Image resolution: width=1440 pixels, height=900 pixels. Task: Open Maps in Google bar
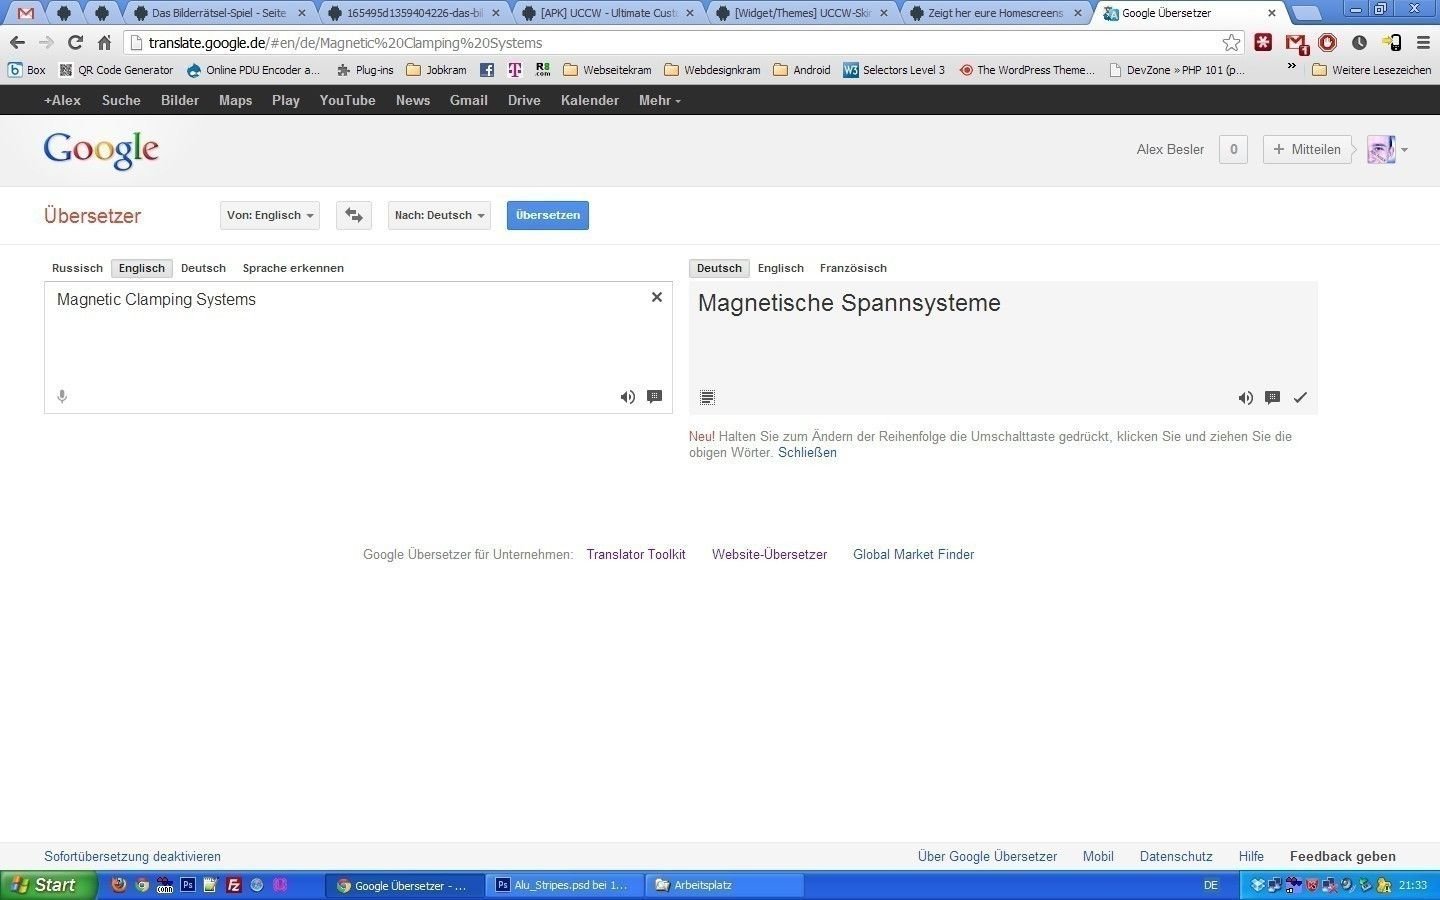click(x=235, y=100)
